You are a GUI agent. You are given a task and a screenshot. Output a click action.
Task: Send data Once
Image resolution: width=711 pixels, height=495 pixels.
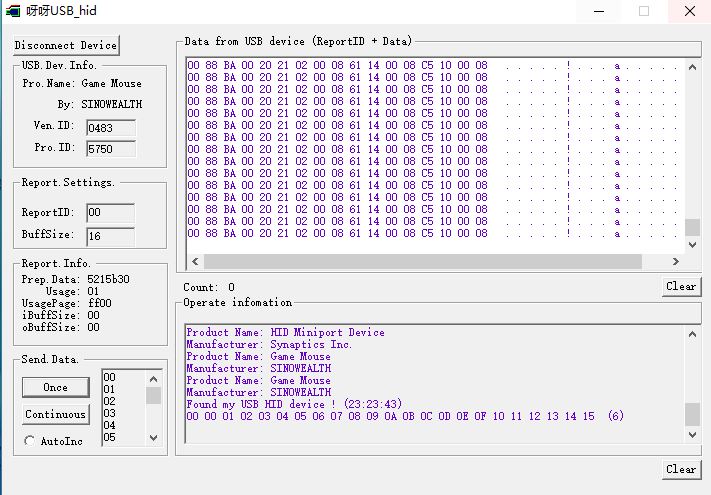pos(56,387)
